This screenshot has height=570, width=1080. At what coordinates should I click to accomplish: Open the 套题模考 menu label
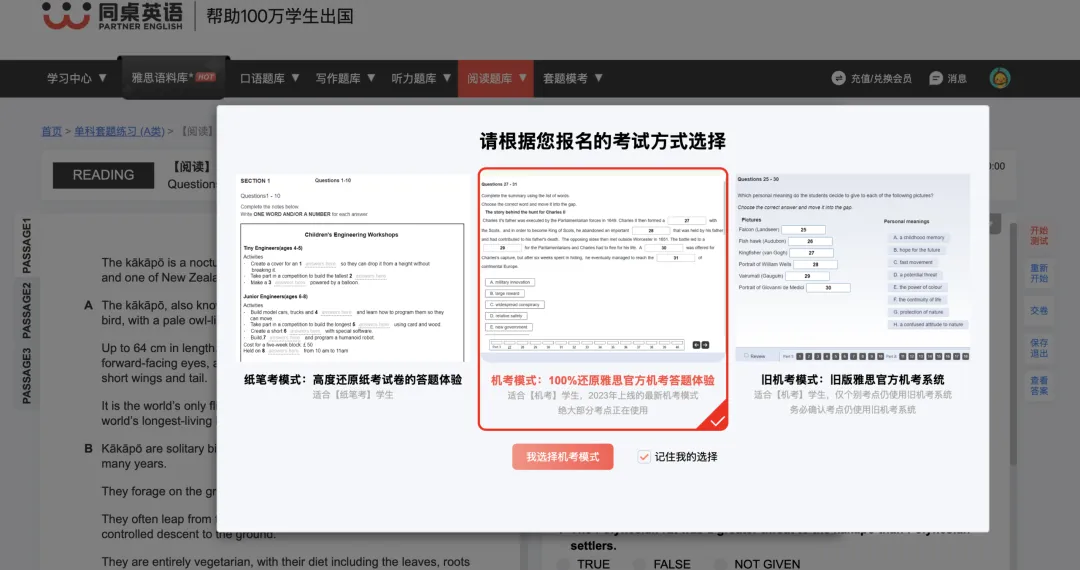565,78
